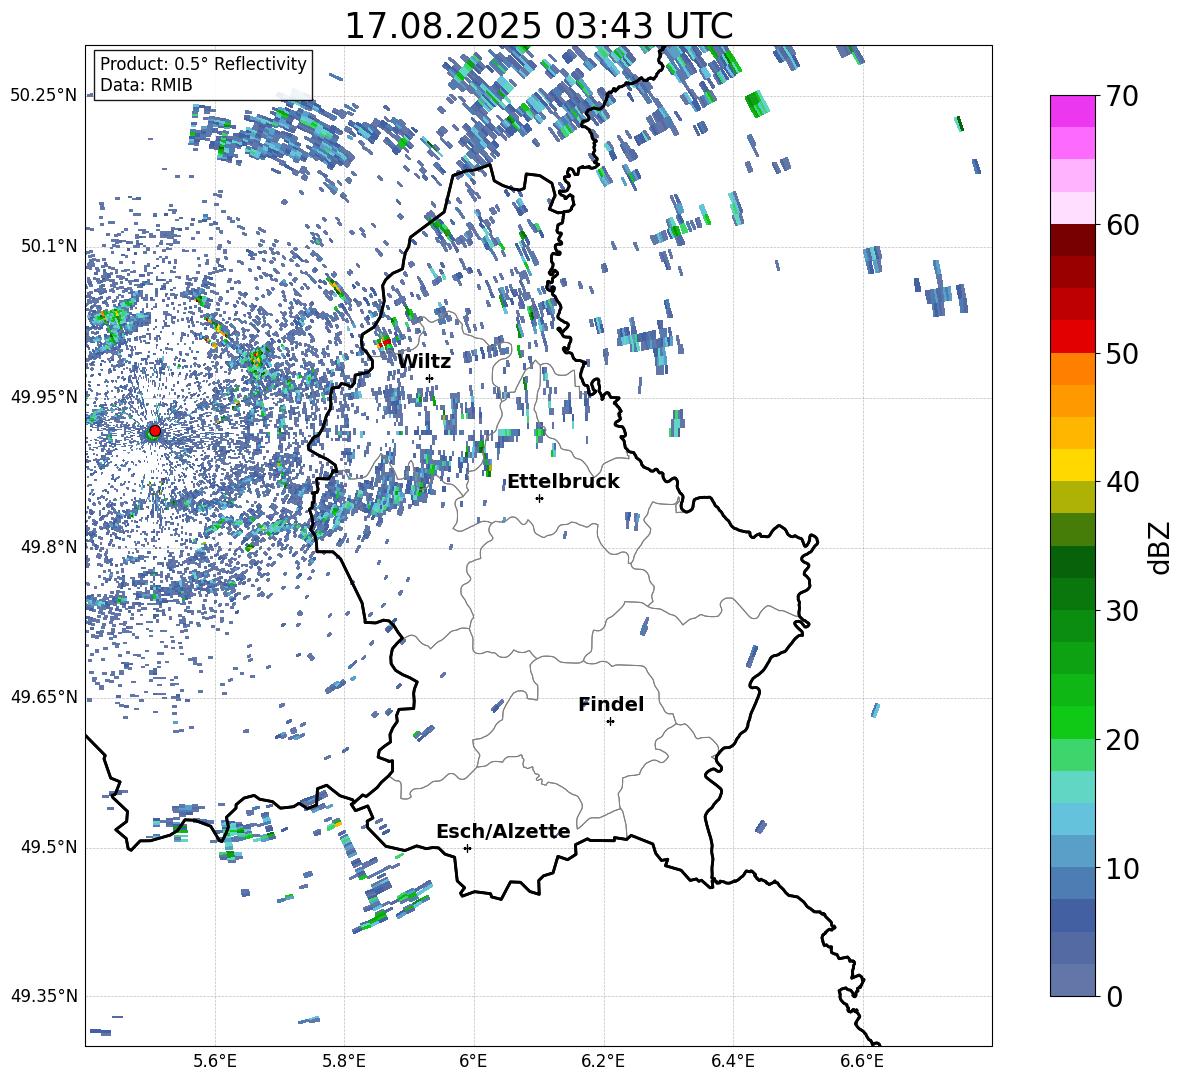Click the 'Product: 0.5° Reflectivity' text
The height and width of the screenshot is (1081, 1184).
tap(203, 63)
